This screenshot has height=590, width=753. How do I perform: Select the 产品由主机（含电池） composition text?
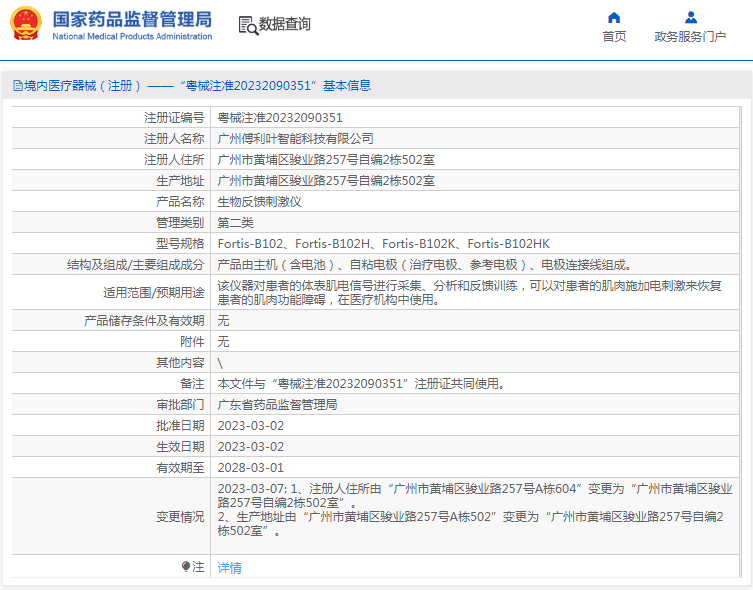pyautogui.click(x=426, y=265)
